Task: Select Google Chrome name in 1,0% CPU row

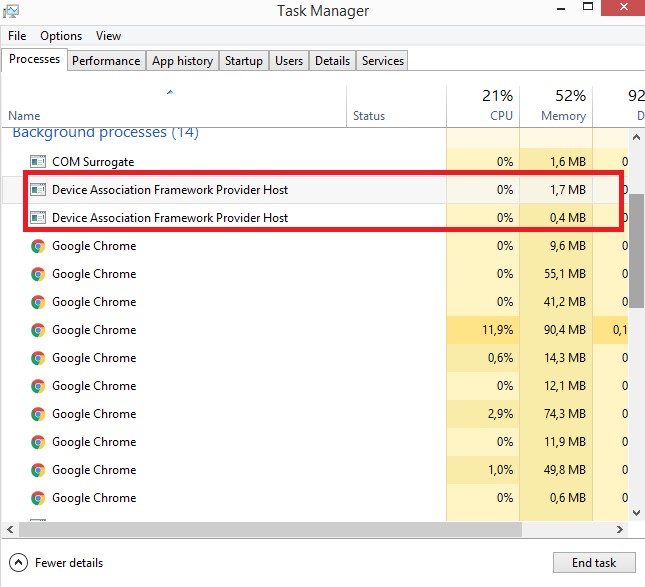Action: point(94,470)
